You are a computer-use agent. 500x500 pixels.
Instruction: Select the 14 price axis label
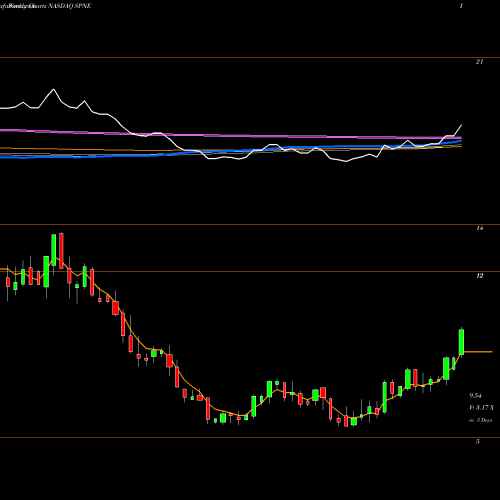click(x=479, y=228)
